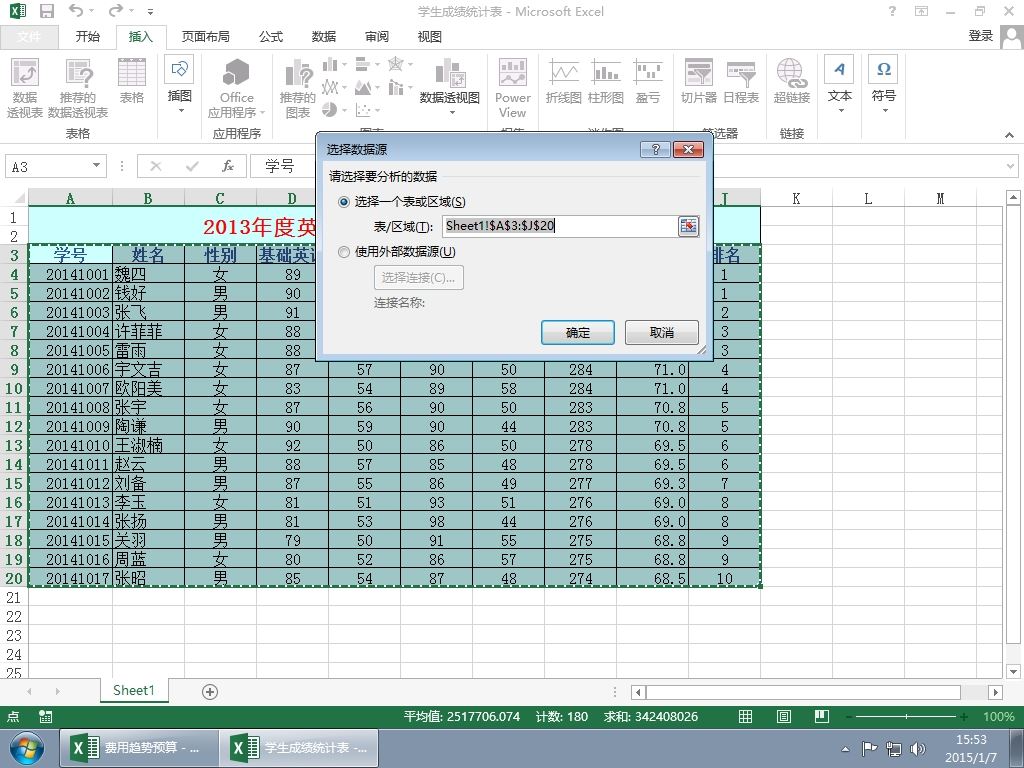Click the Redo arrow icon
1024x768 pixels.
click(x=116, y=10)
